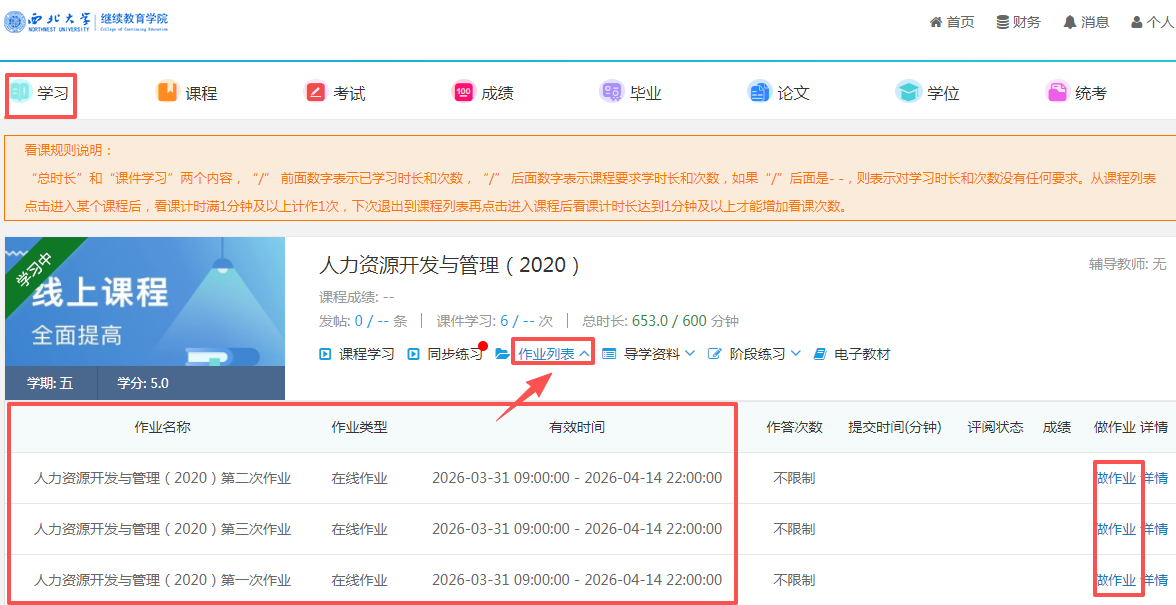Open 财务 in the top menu

(x=1018, y=22)
